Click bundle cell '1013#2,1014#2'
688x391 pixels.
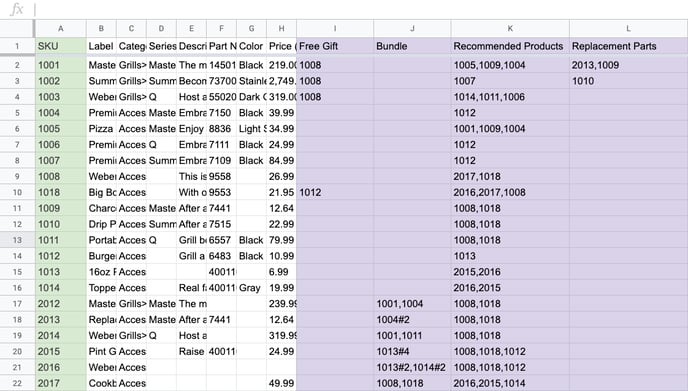(412, 367)
